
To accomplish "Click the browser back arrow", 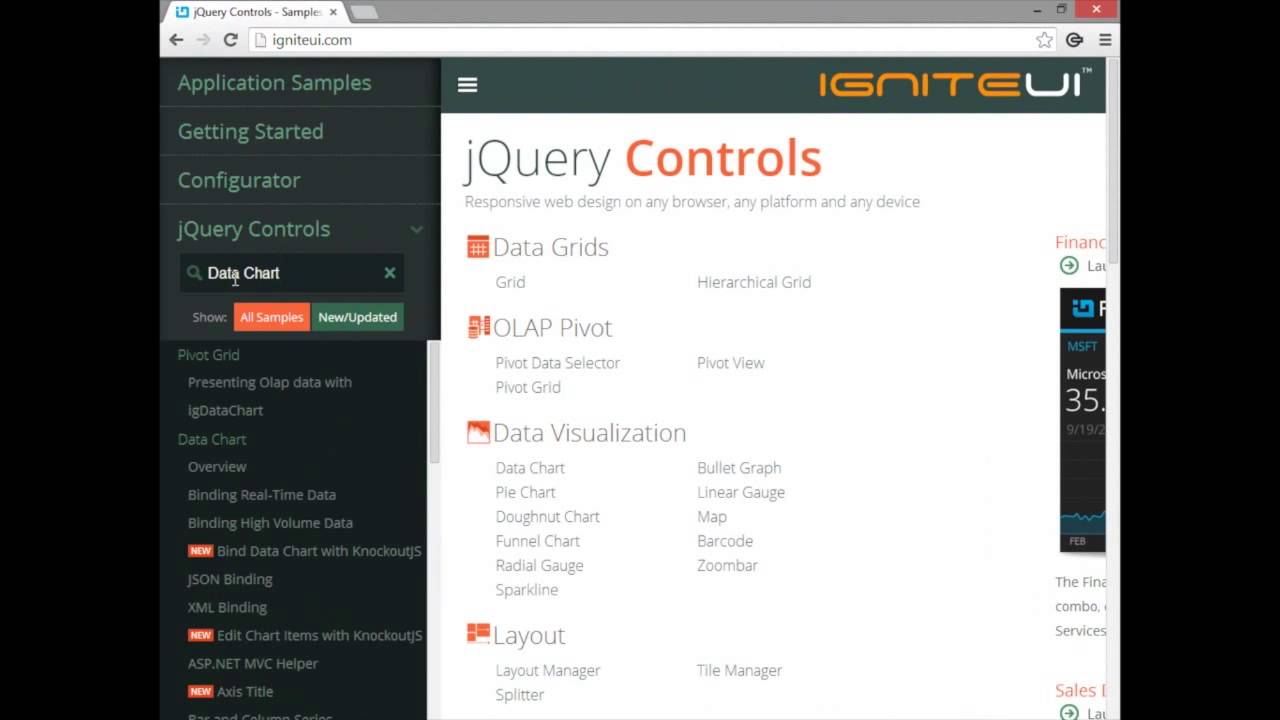I will 176,40.
